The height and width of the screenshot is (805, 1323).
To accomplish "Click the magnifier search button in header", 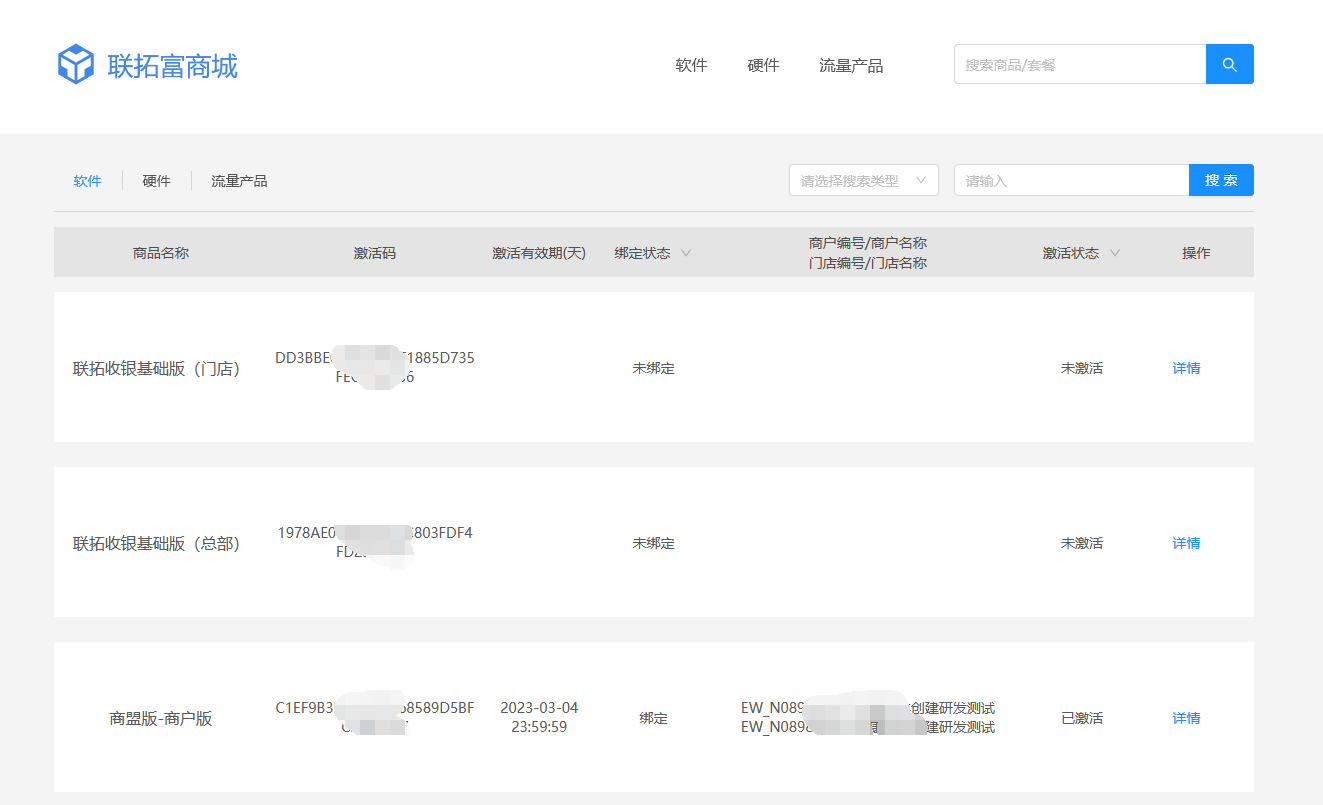I will pos(1230,64).
